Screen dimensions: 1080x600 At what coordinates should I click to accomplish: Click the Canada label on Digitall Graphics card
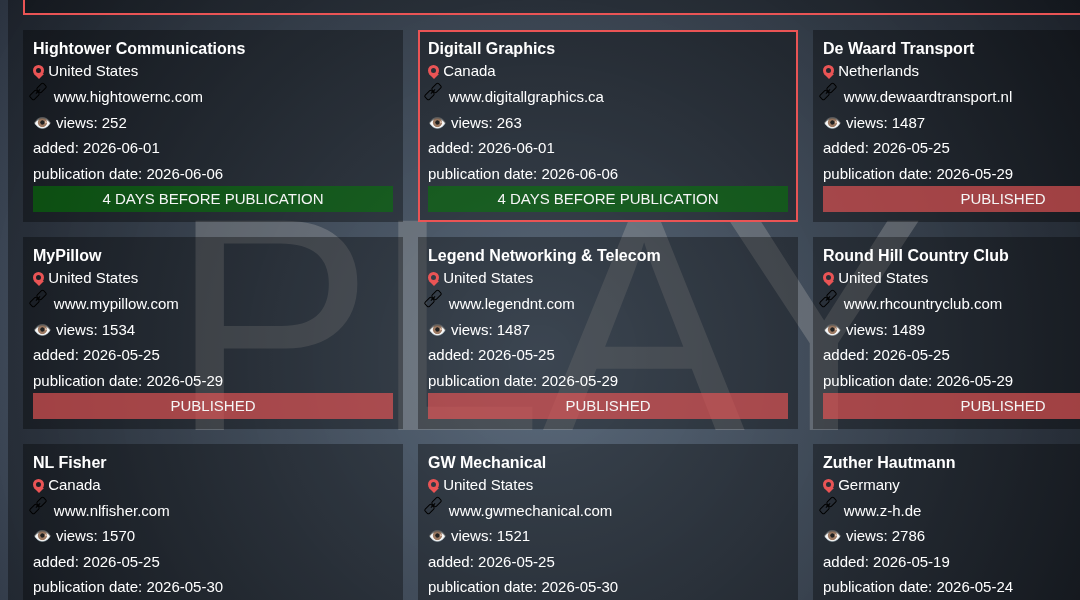click(469, 72)
